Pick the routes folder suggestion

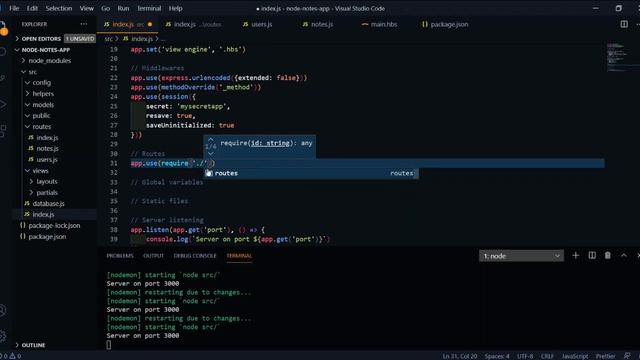(311, 173)
